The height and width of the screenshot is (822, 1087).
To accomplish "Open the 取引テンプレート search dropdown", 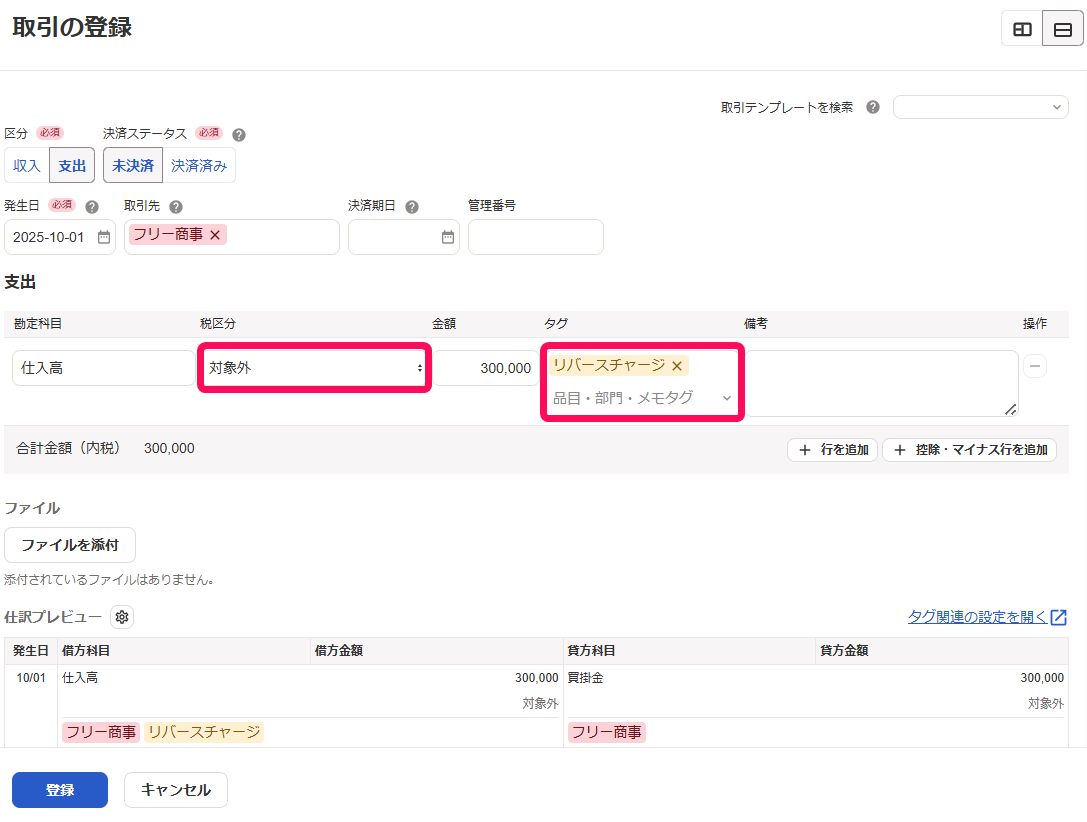I will click(980, 107).
